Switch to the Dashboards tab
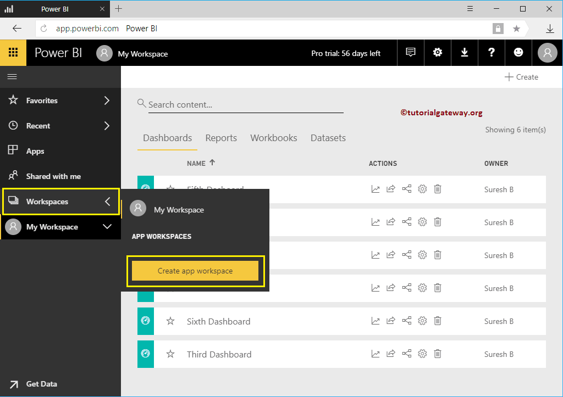Screen dimensions: 563x397 167,138
